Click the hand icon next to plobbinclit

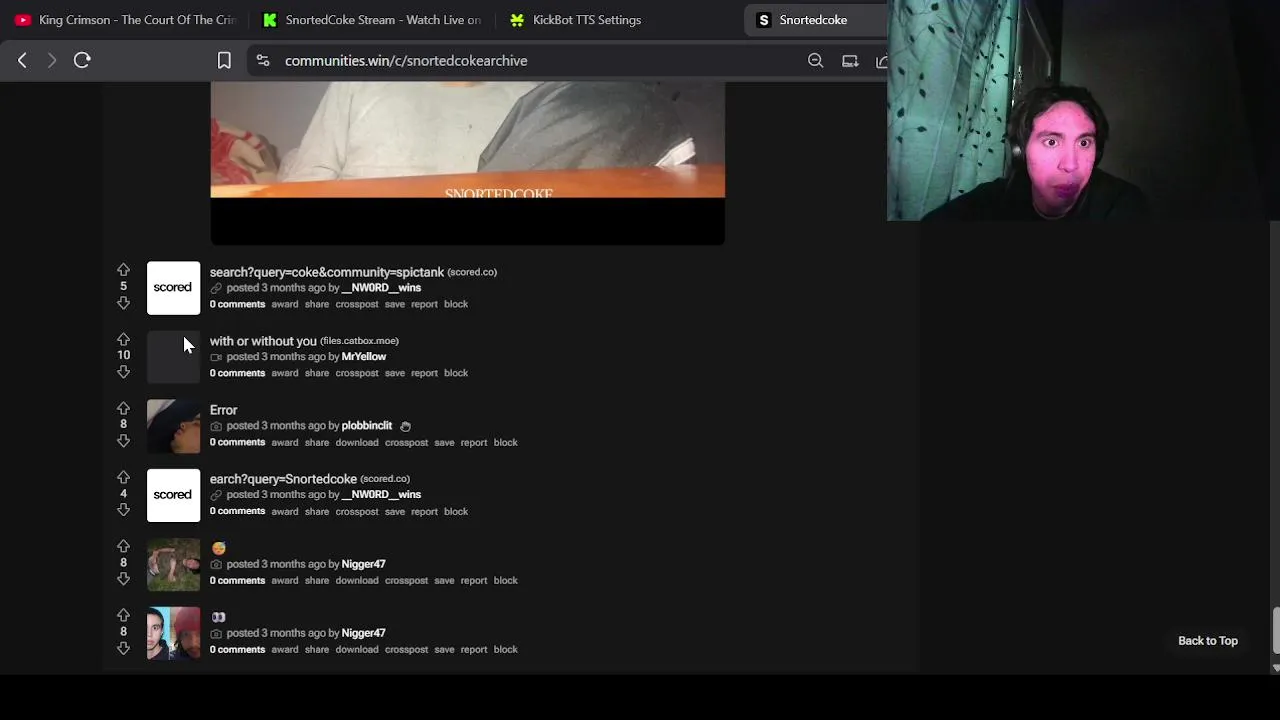(405, 426)
